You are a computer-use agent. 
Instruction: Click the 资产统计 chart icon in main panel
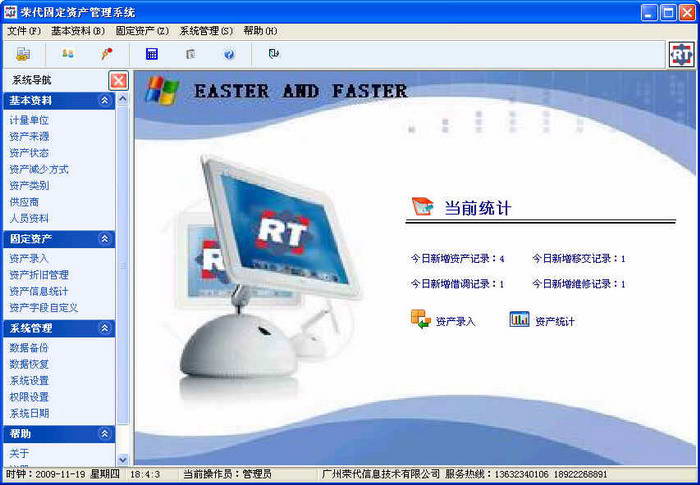[519, 319]
